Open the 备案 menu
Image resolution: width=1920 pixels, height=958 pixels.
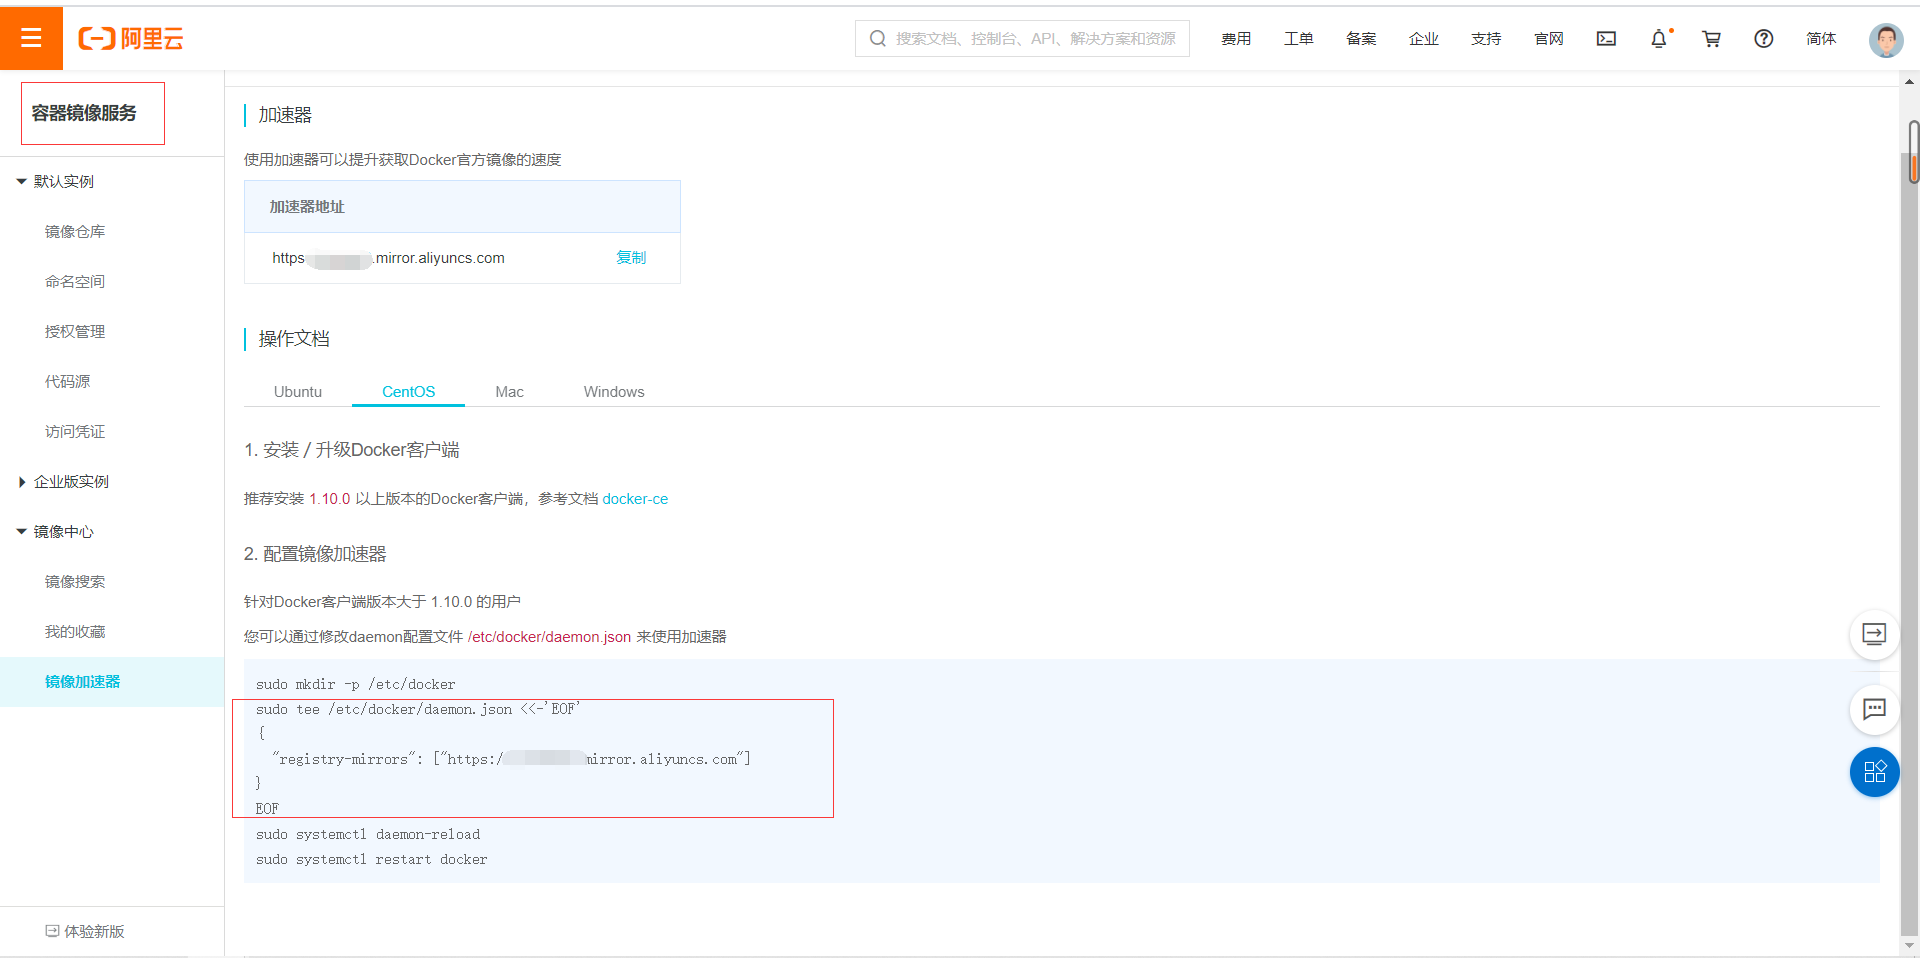pos(1361,39)
